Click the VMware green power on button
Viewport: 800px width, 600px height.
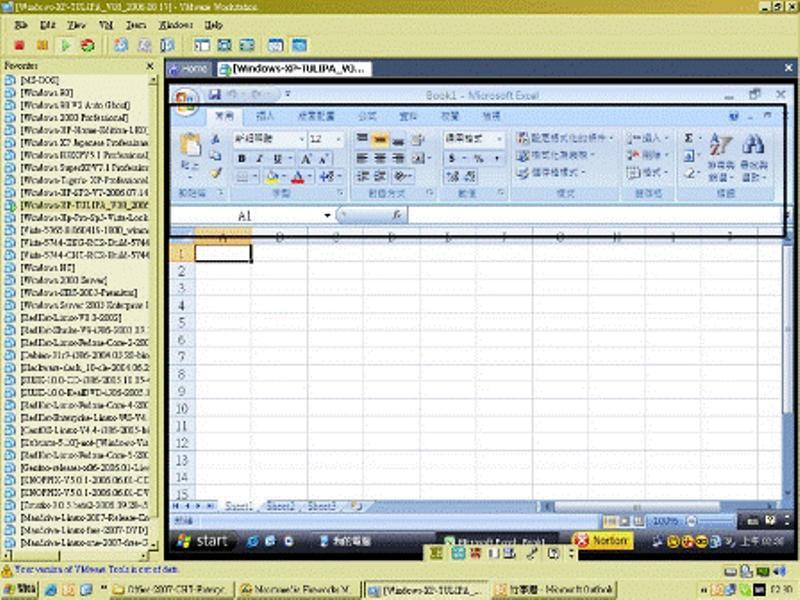65,45
